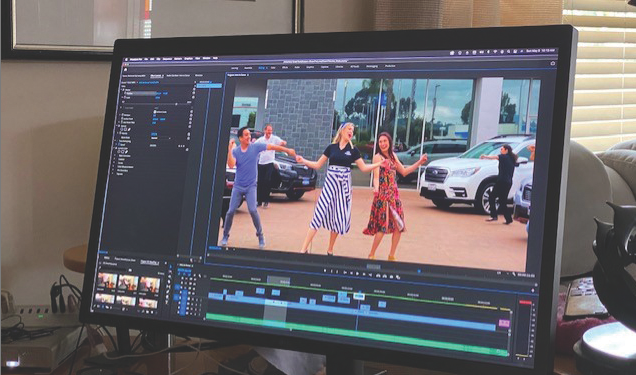
Task: Select the last thumbnail in project bin
Action: click(148, 303)
